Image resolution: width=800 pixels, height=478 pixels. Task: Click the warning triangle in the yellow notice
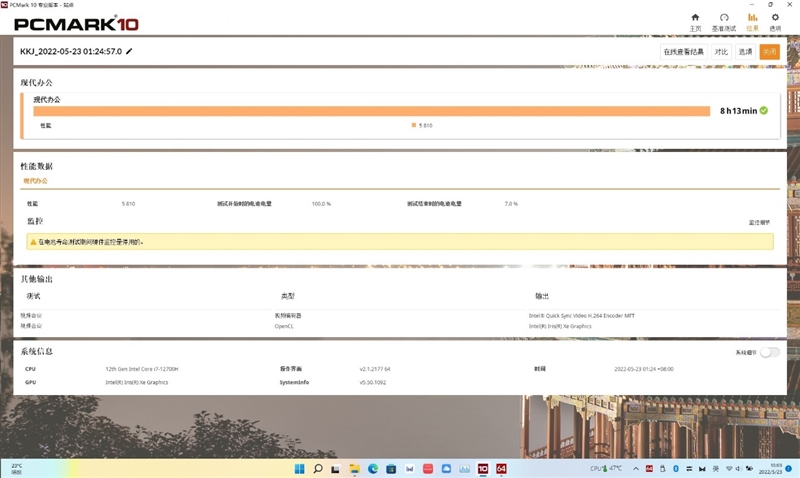[33, 242]
